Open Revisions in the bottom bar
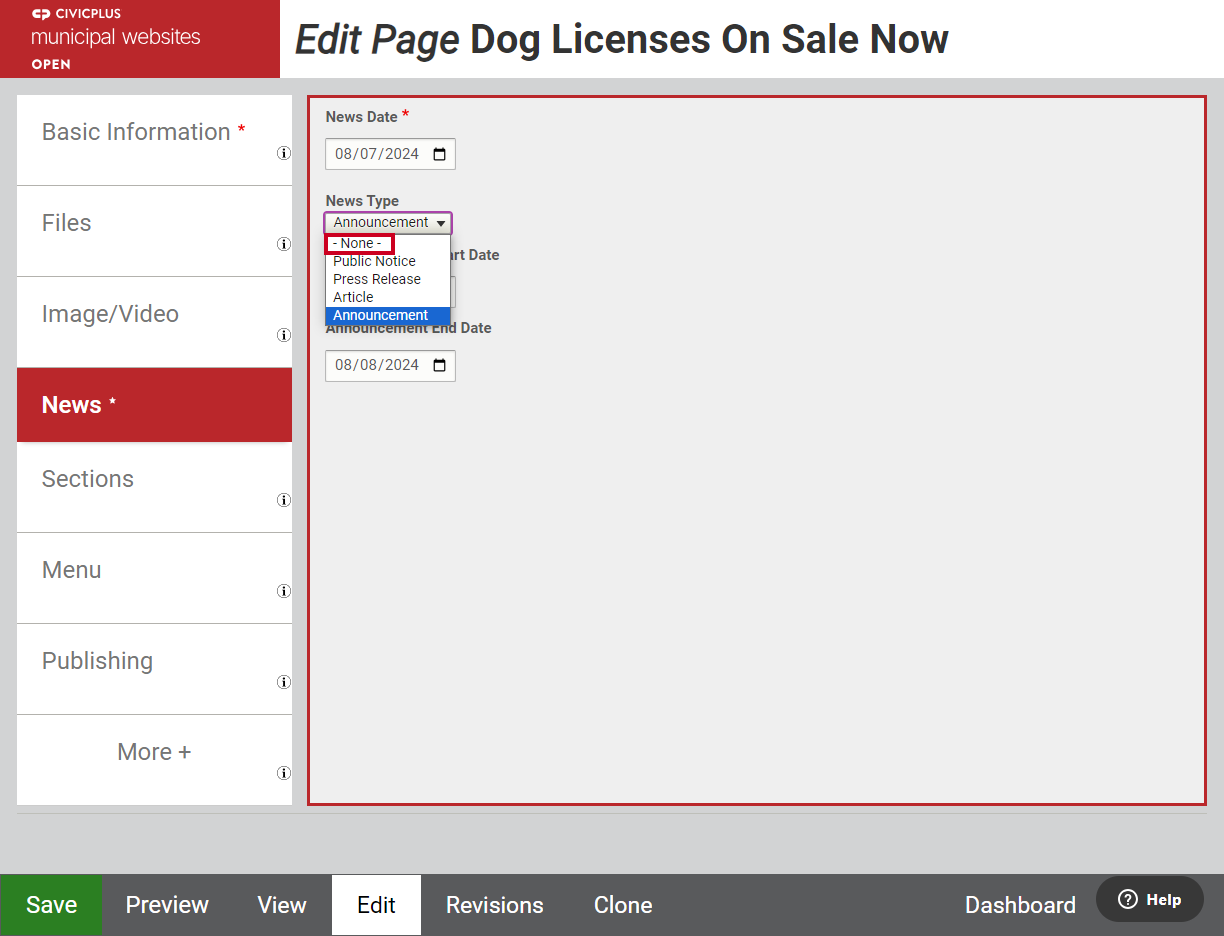 click(495, 905)
